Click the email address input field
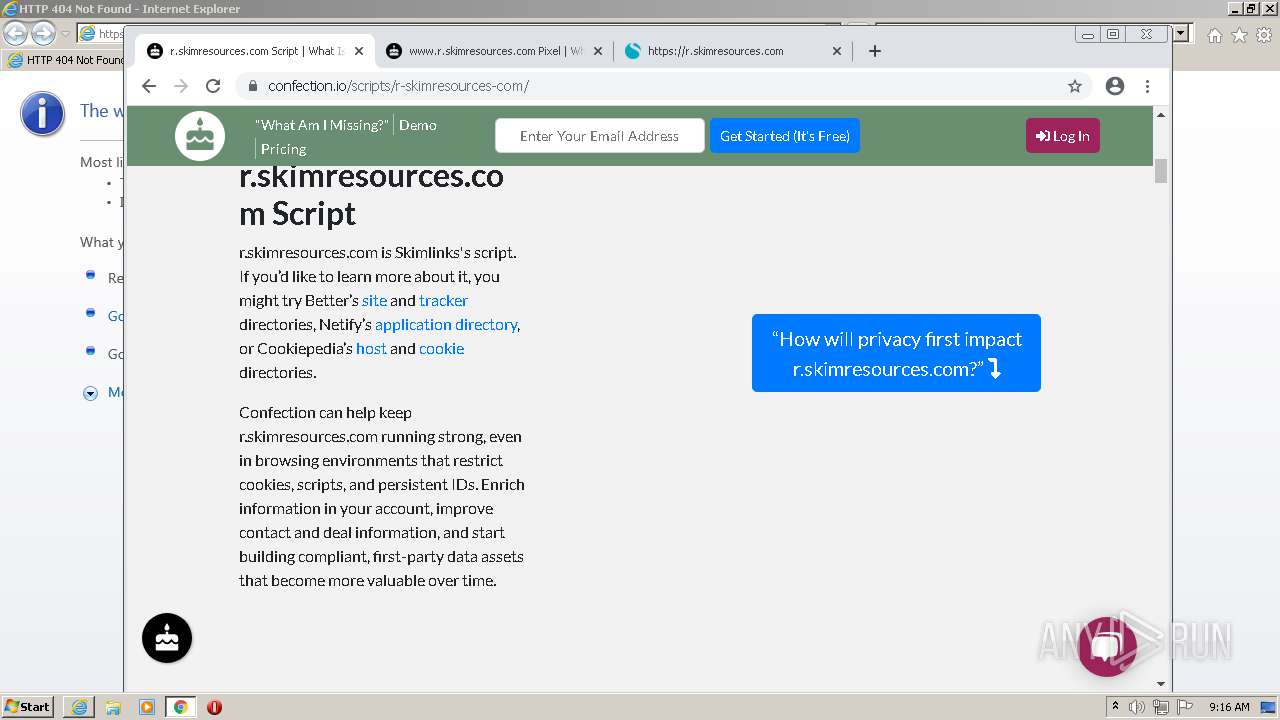The width and height of the screenshot is (1280, 720). pyautogui.click(x=599, y=136)
